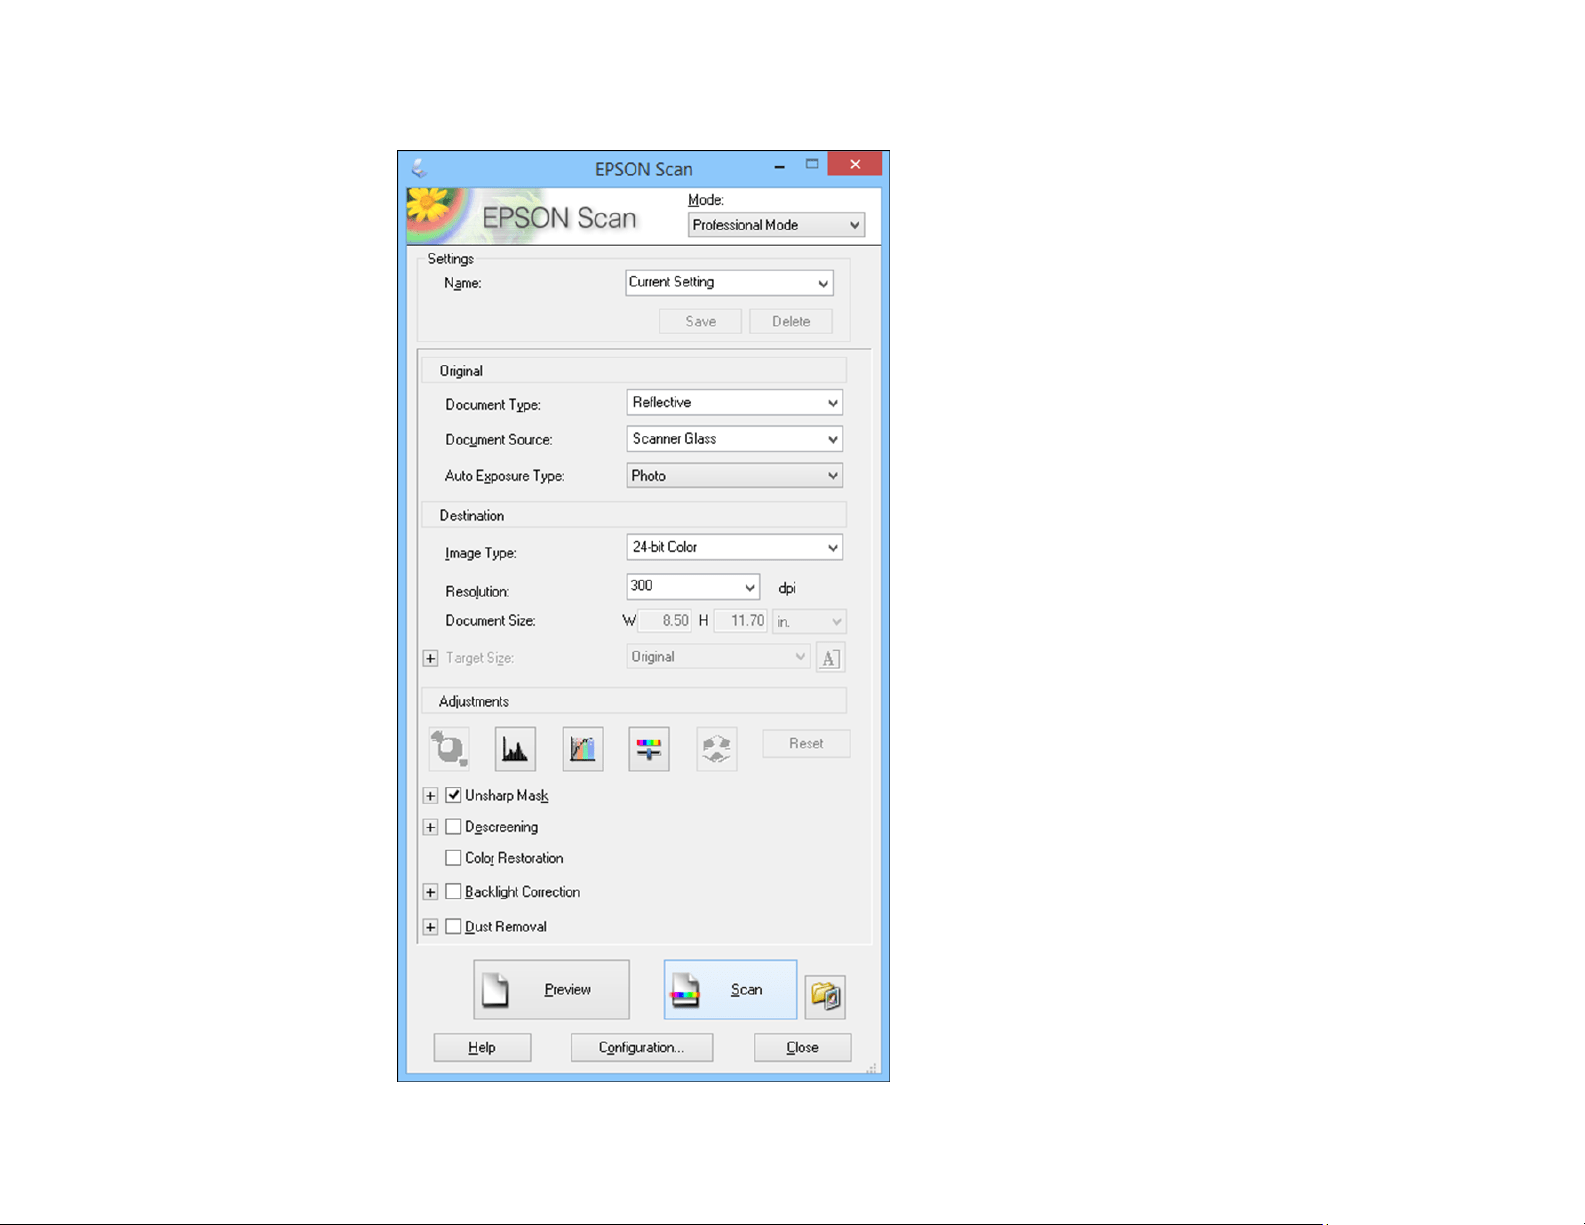This screenshot has height=1225, width=1585.
Task: Click the text orientation icon beside Target Size
Action: [830, 658]
